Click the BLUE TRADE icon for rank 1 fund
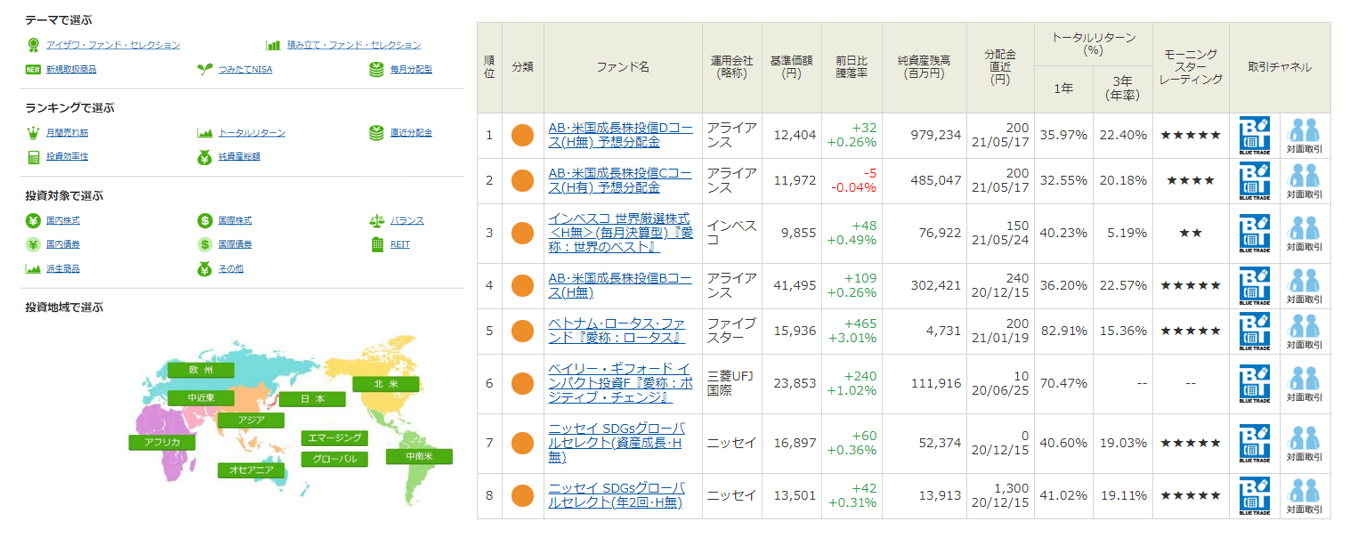This screenshot has height=536, width=1348. pos(1254,135)
